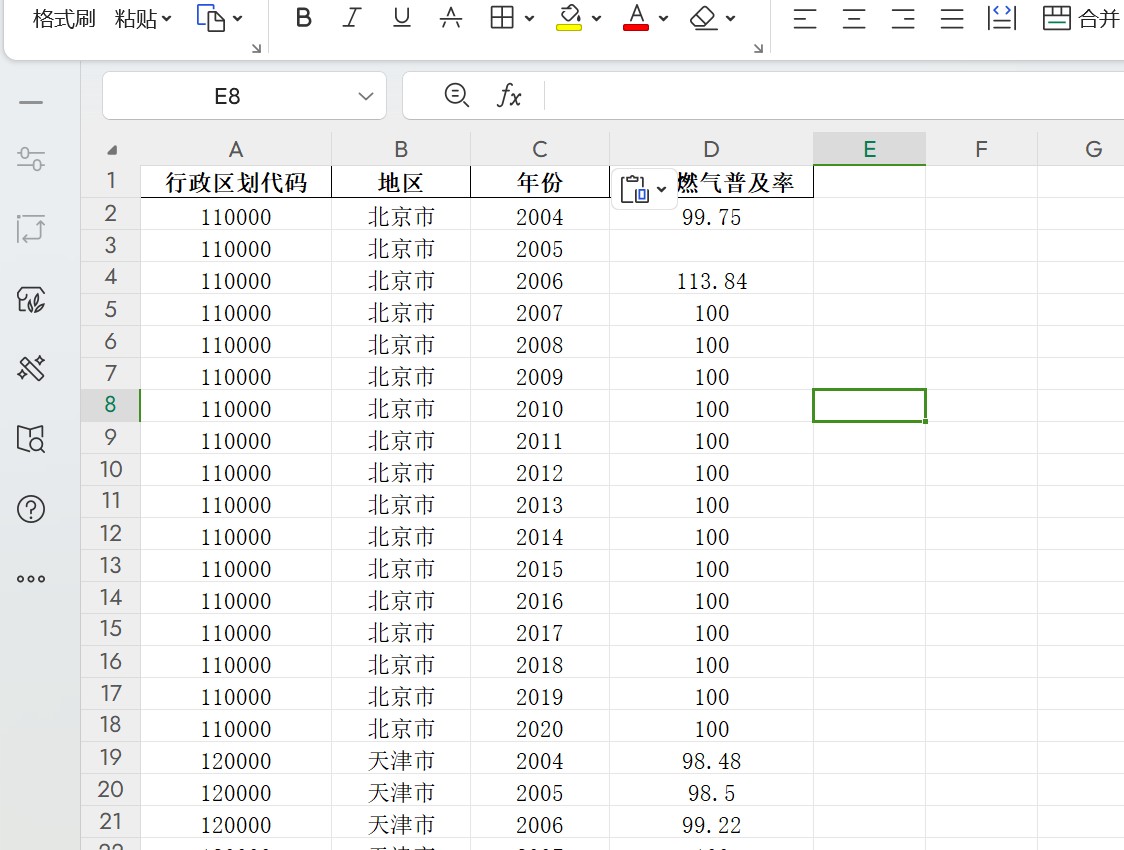Click the zoom search icon in formula bar

pyautogui.click(x=457, y=95)
